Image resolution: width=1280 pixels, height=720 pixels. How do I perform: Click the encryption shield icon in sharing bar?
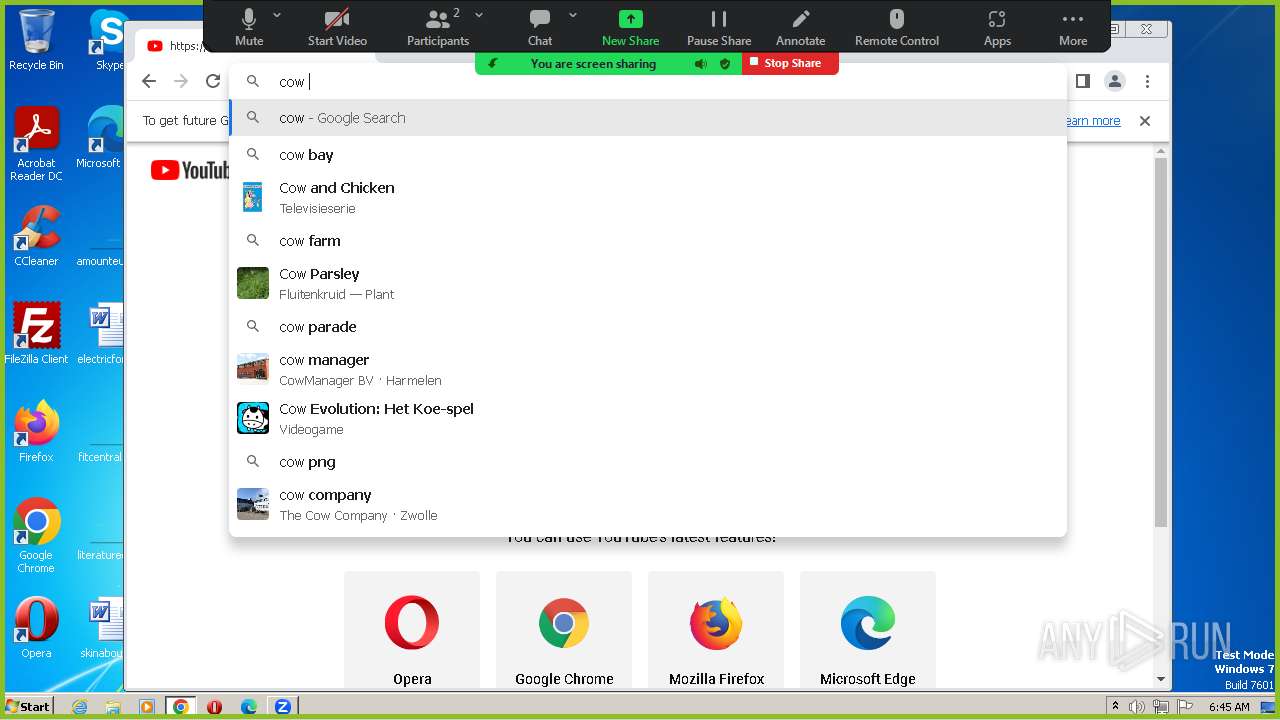pos(725,64)
